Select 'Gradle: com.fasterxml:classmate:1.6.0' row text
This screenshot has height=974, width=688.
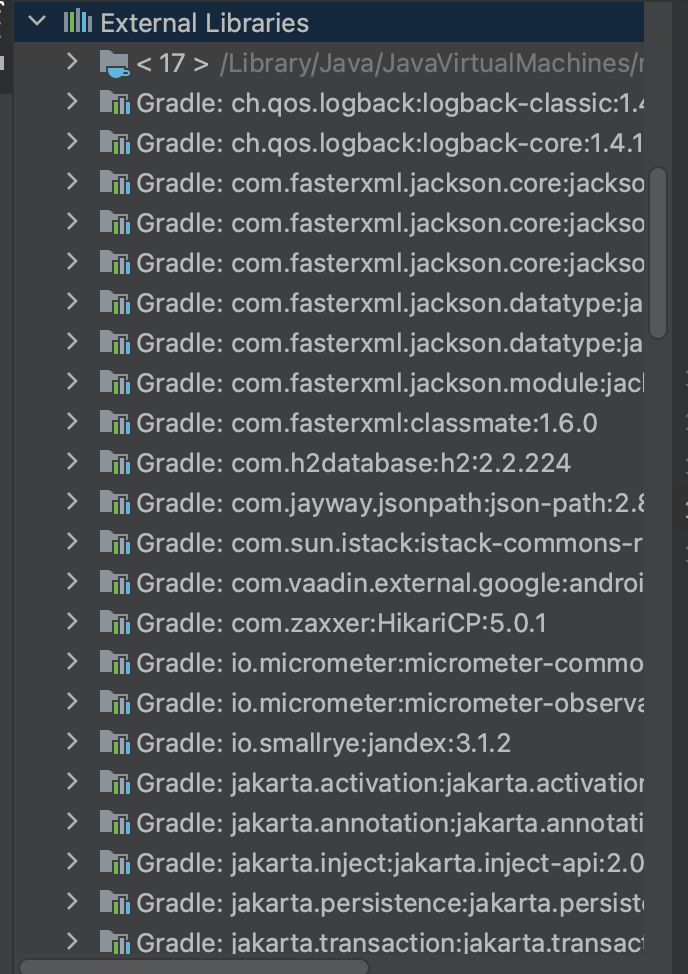[367, 423]
